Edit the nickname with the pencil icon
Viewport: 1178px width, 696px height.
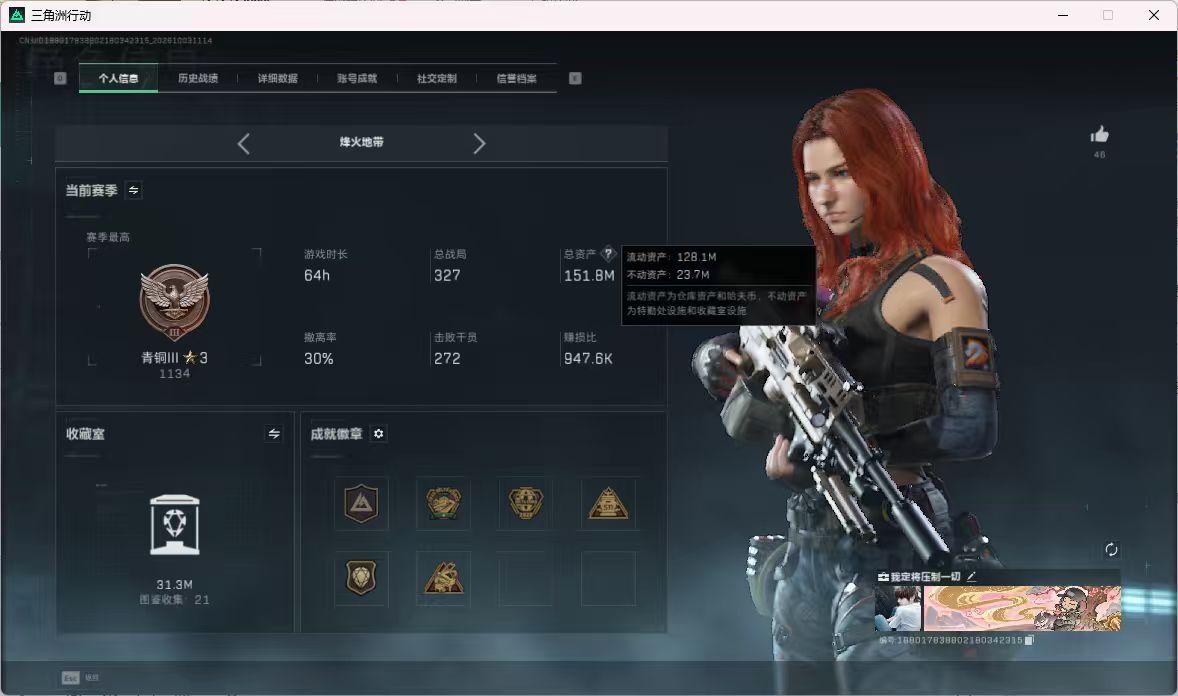click(971, 576)
